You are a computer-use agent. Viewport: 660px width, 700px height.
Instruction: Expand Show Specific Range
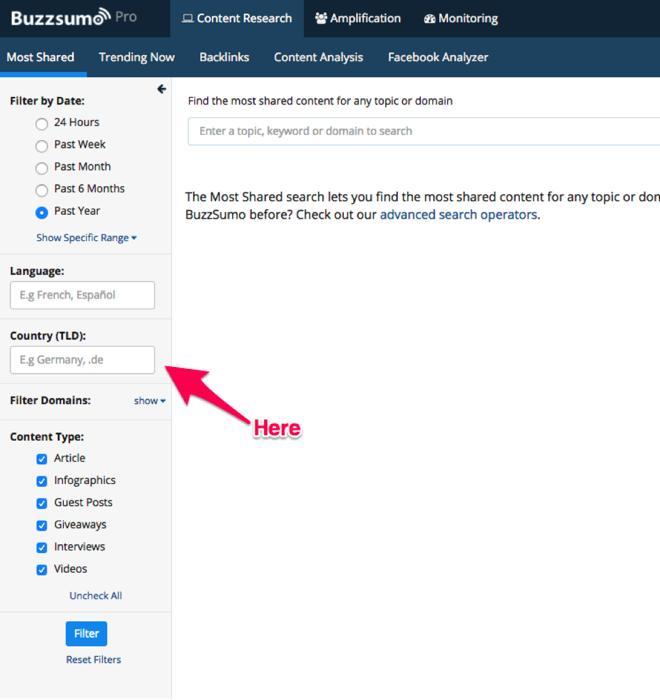(x=87, y=238)
